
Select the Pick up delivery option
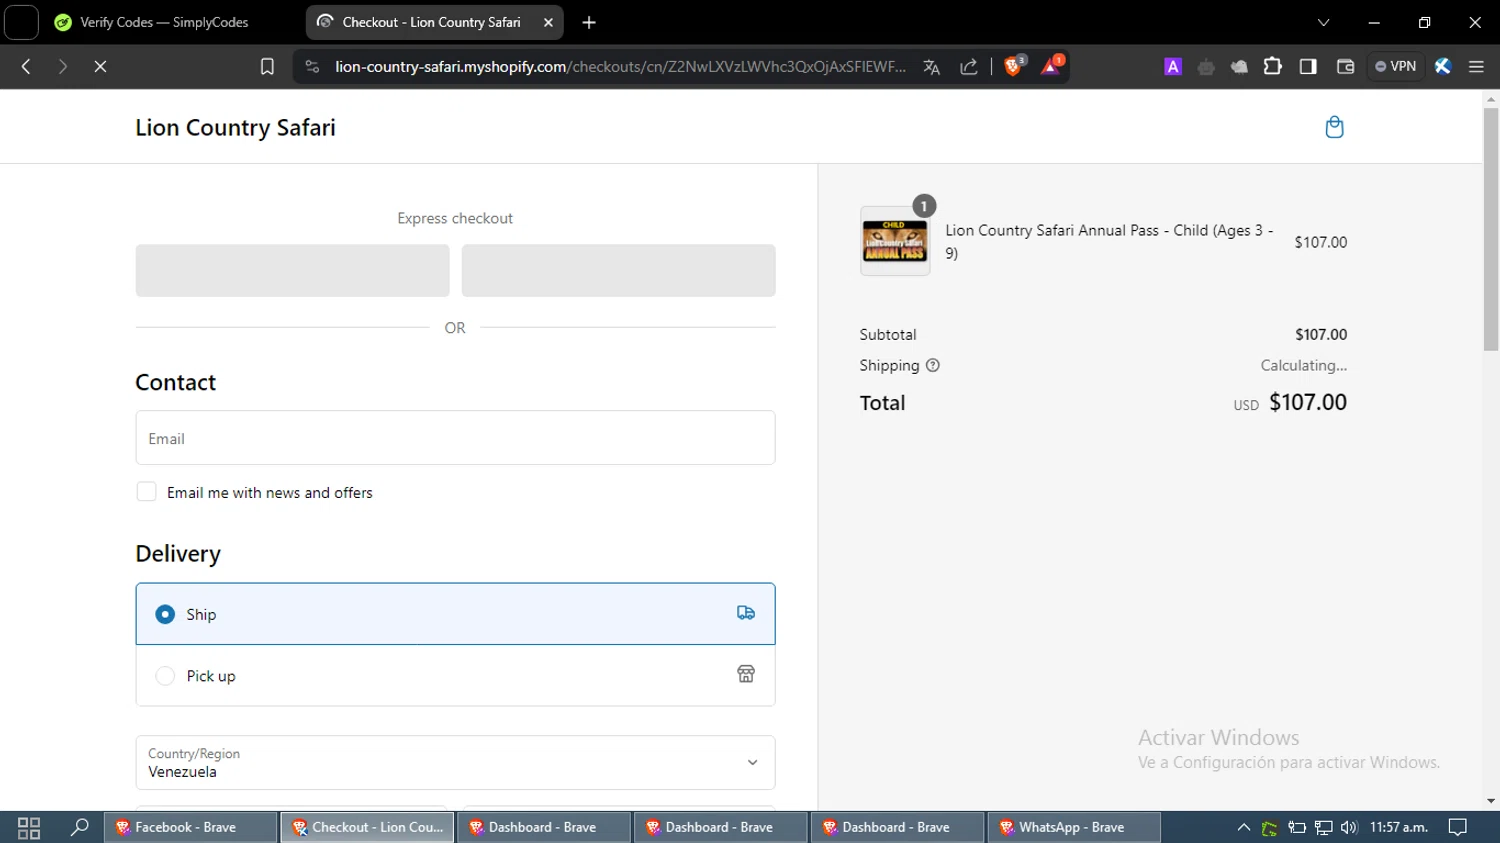[455, 676]
